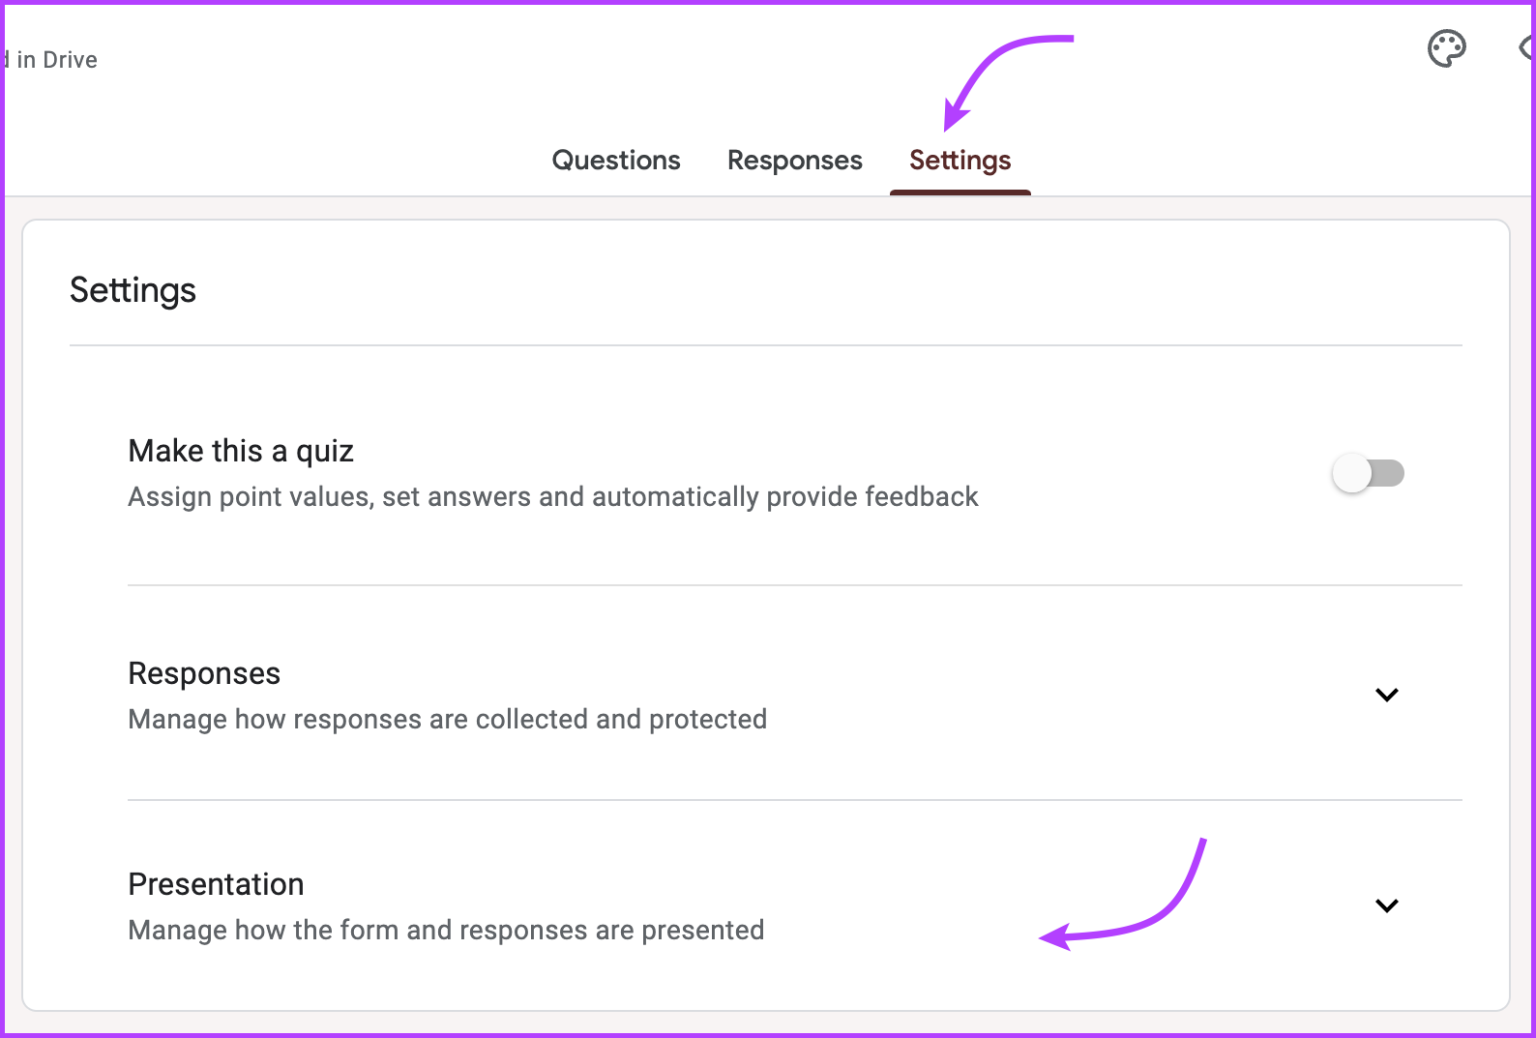Switch to the Questions tab
This screenshot has width=1536, height=1038.
(616, 160)
